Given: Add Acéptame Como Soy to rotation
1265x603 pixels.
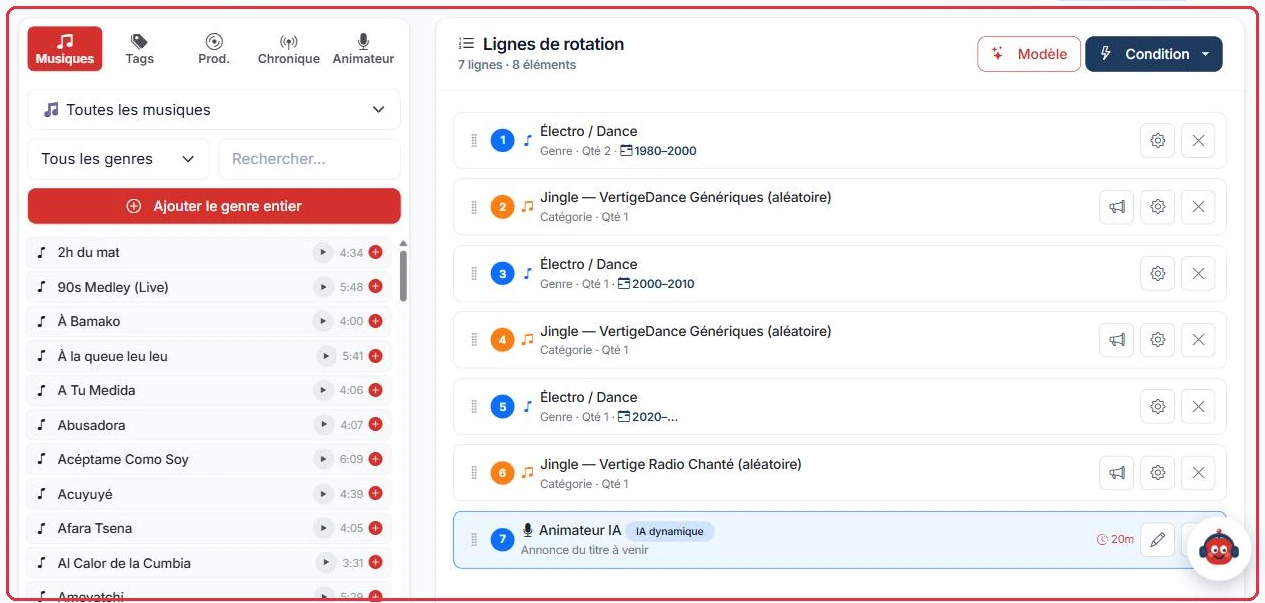Looking at the screenshot, I should coord(376,459).
